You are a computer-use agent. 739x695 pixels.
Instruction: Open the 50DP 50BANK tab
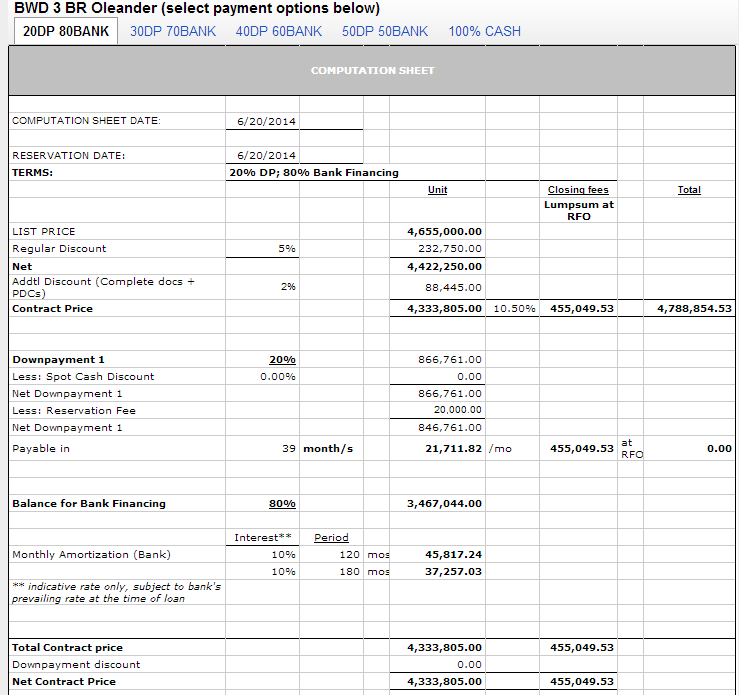click(x=385, y=32)
